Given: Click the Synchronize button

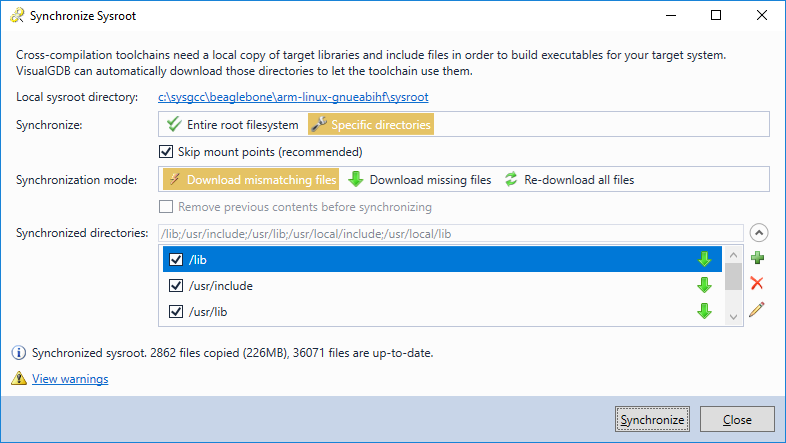Looking at the screenshot, I should click(652, 419).
